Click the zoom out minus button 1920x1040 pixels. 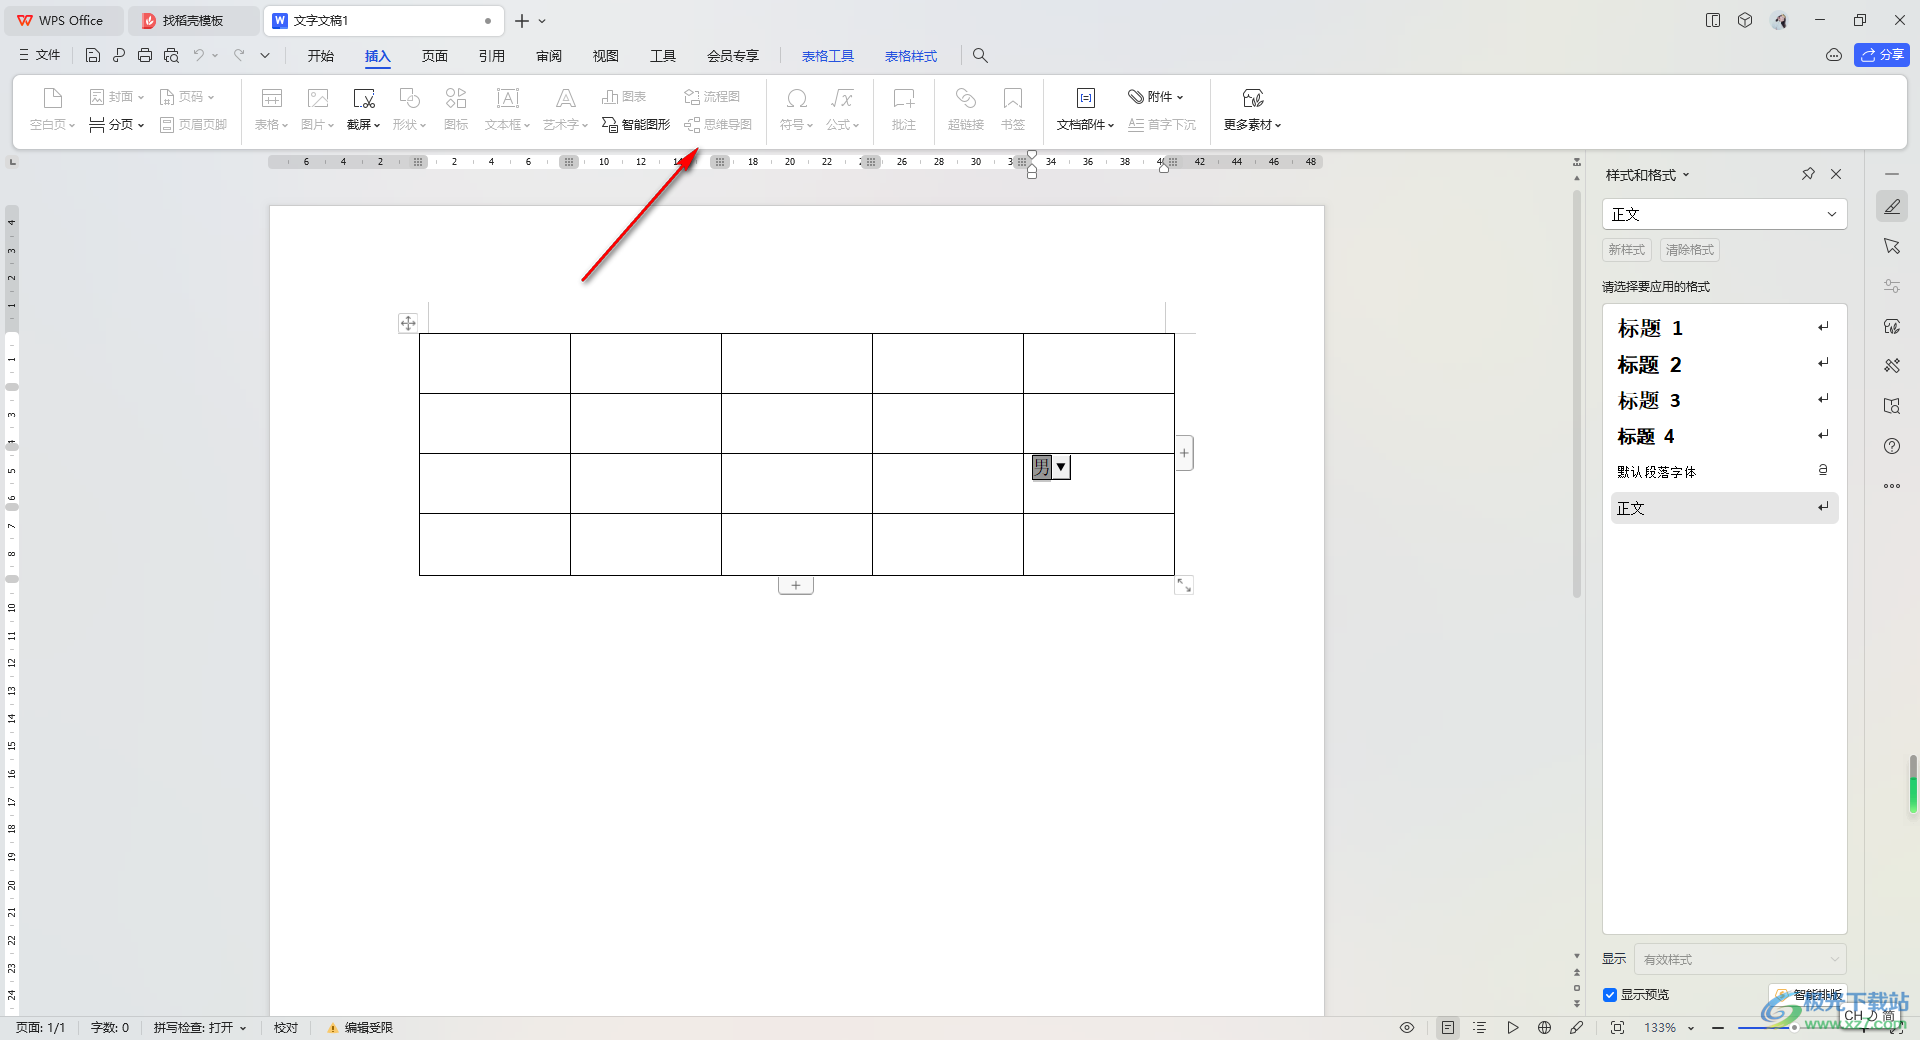point(1718,1028)
